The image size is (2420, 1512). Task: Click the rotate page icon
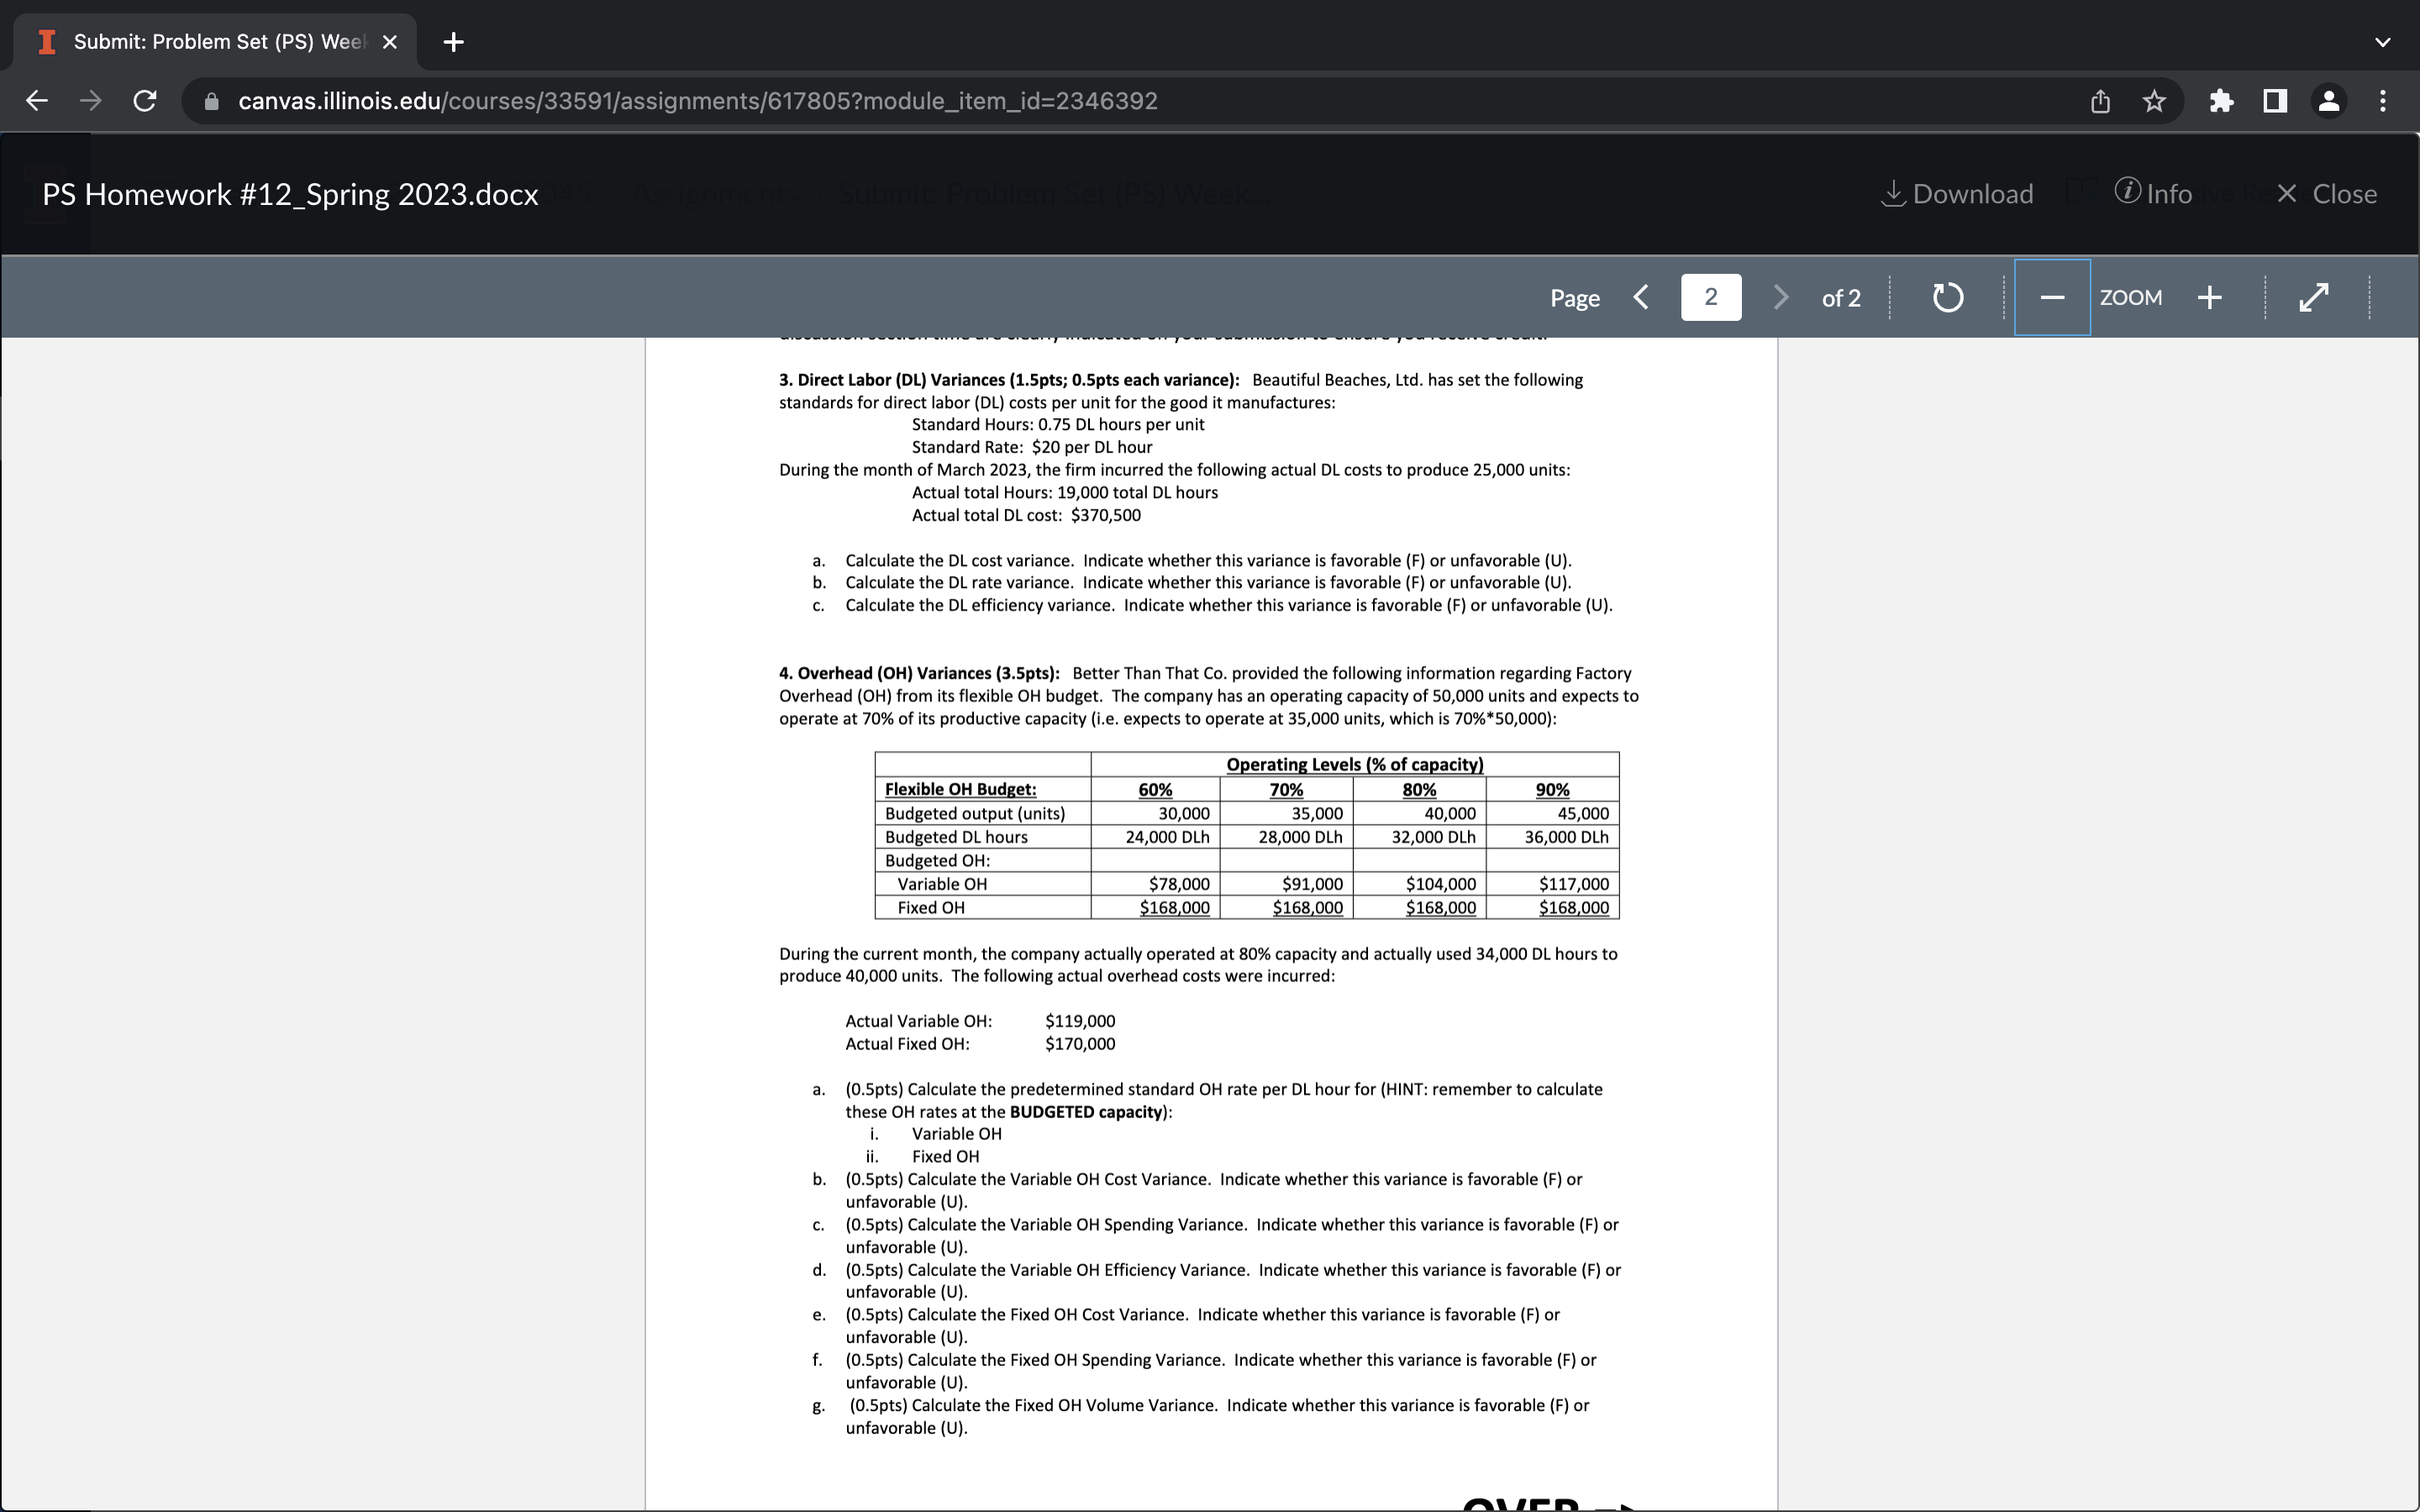click(1949, 297)
